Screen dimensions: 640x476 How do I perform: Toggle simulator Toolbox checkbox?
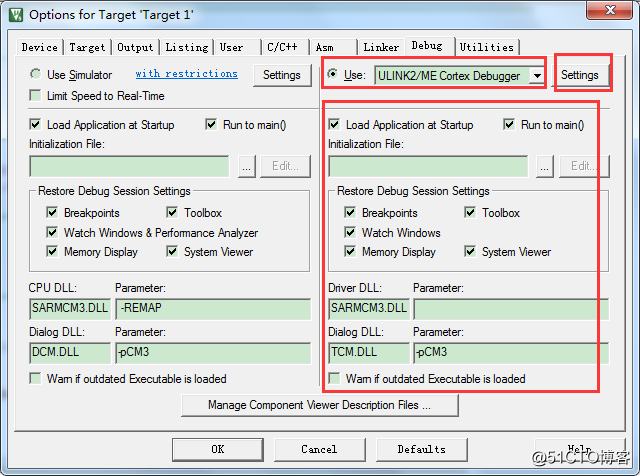172,212
